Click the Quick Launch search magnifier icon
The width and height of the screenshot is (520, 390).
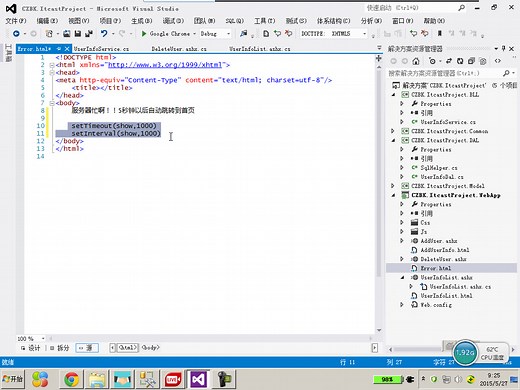click(x=461, y=8)
